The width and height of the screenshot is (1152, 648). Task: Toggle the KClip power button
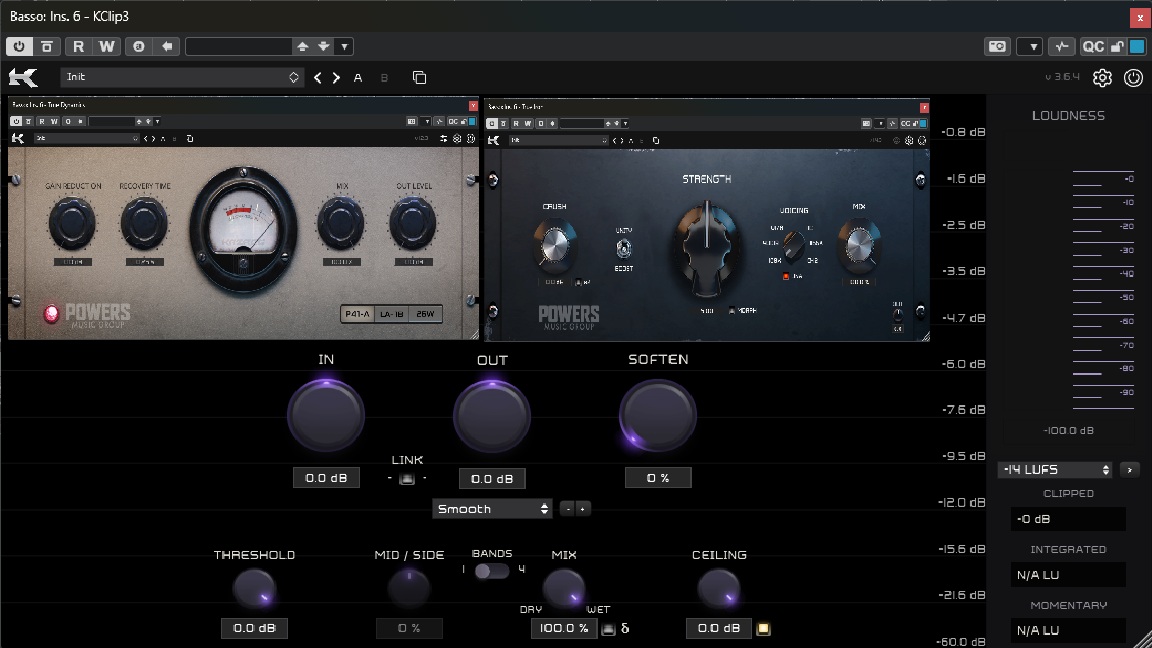[x=1133, y=77]
